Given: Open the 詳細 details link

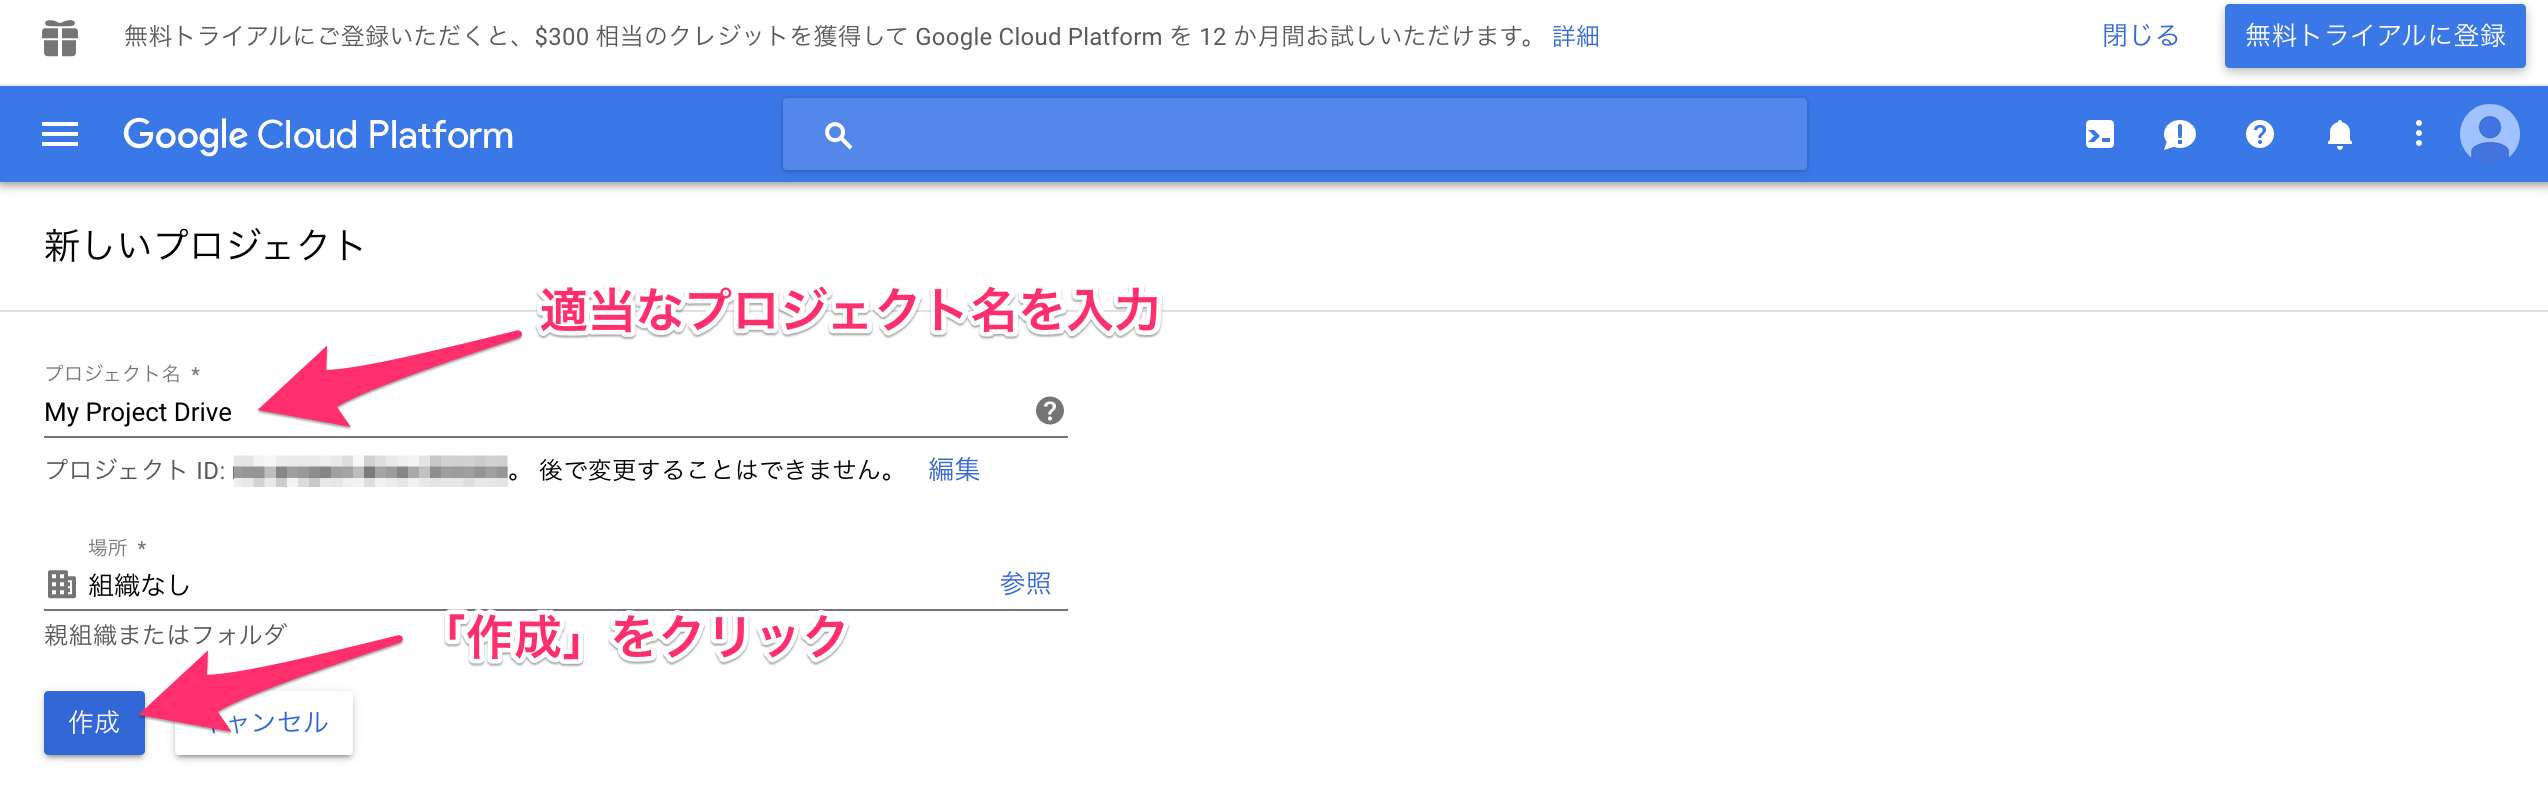Looking at the screenshot, I should click(x=1576, y=37).
